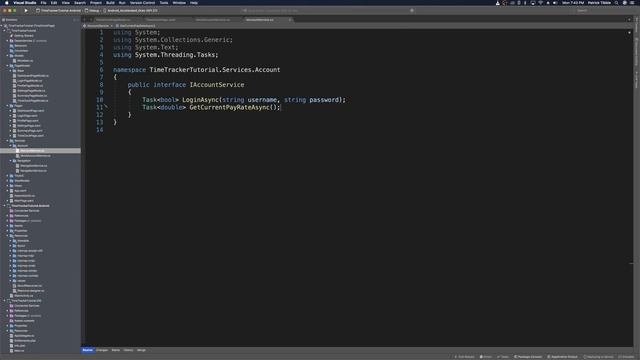Screen dimensions: 640x360
Task: Expand the ViewModels folder
Action: (7, 181)
